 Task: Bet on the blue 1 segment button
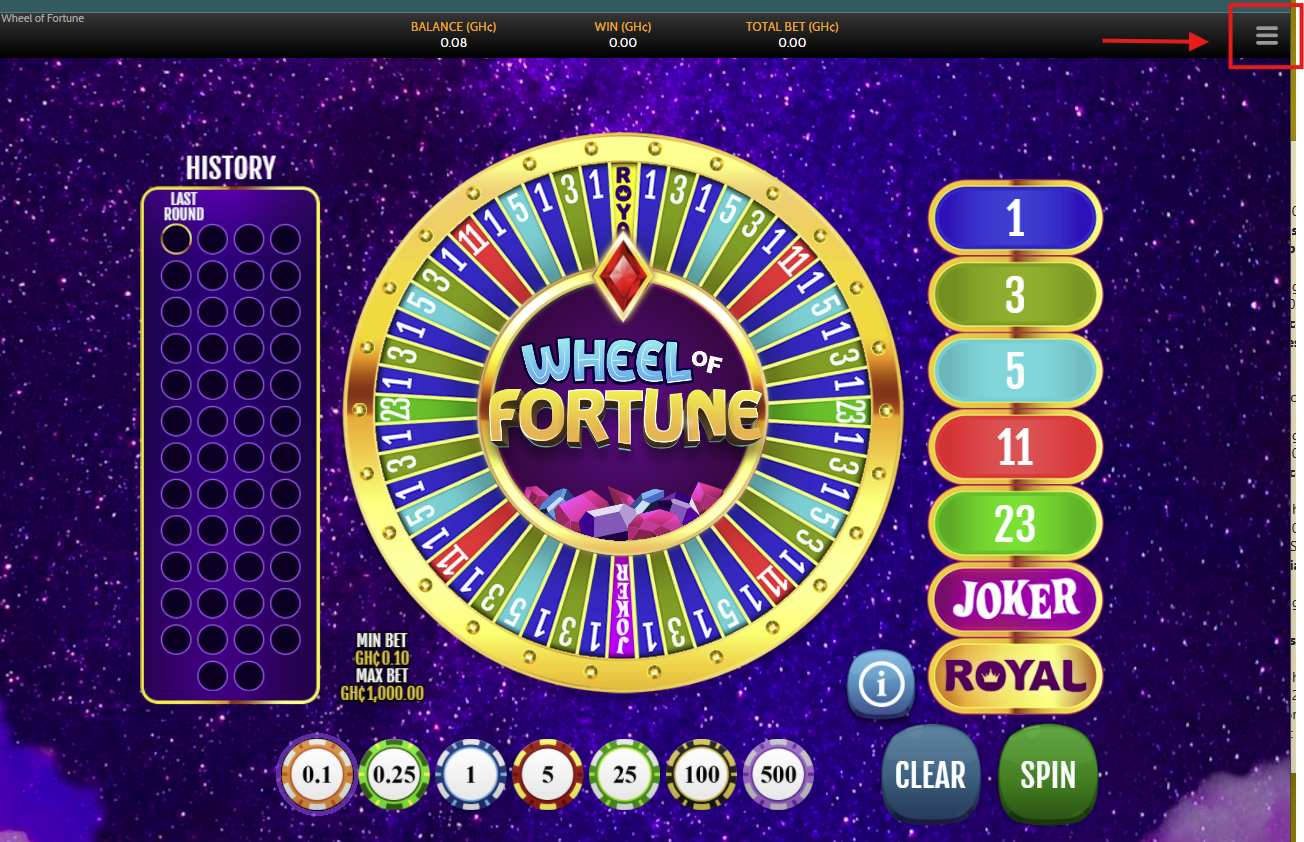[1015, 218]
